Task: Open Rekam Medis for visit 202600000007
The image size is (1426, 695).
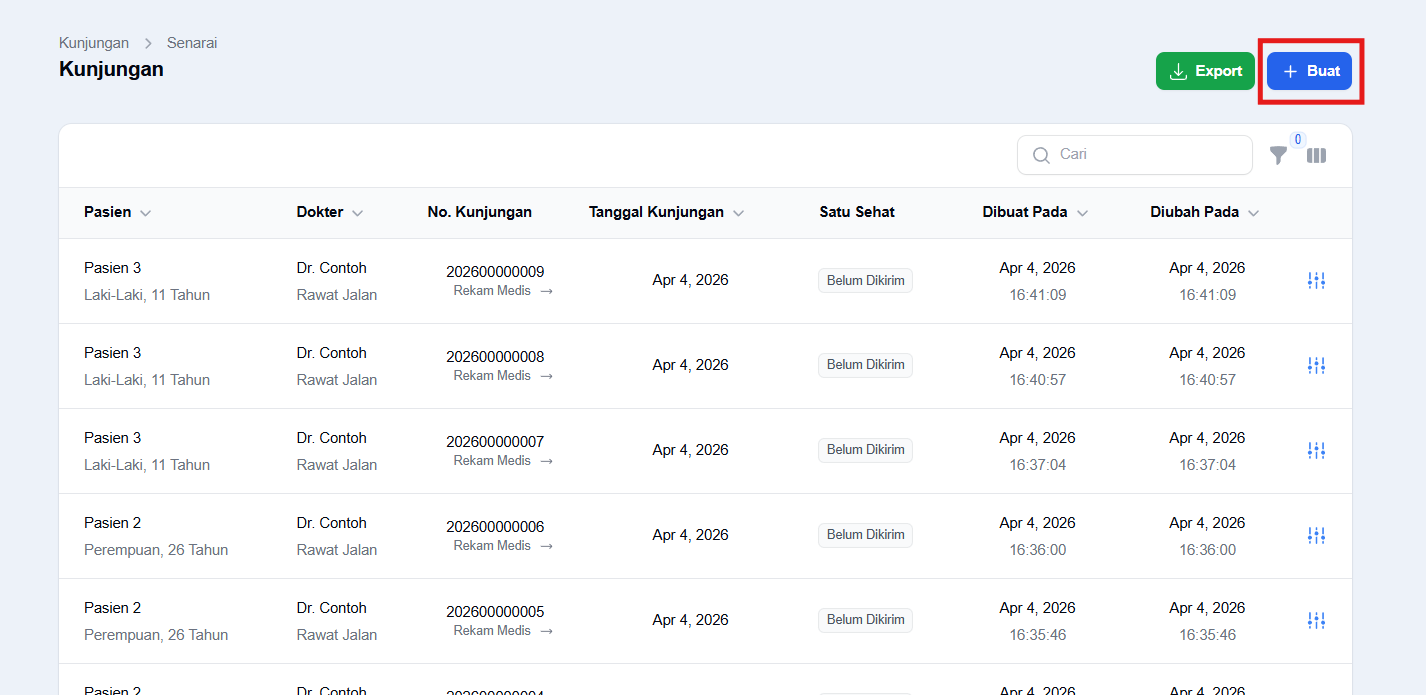Action: point(503,461)
